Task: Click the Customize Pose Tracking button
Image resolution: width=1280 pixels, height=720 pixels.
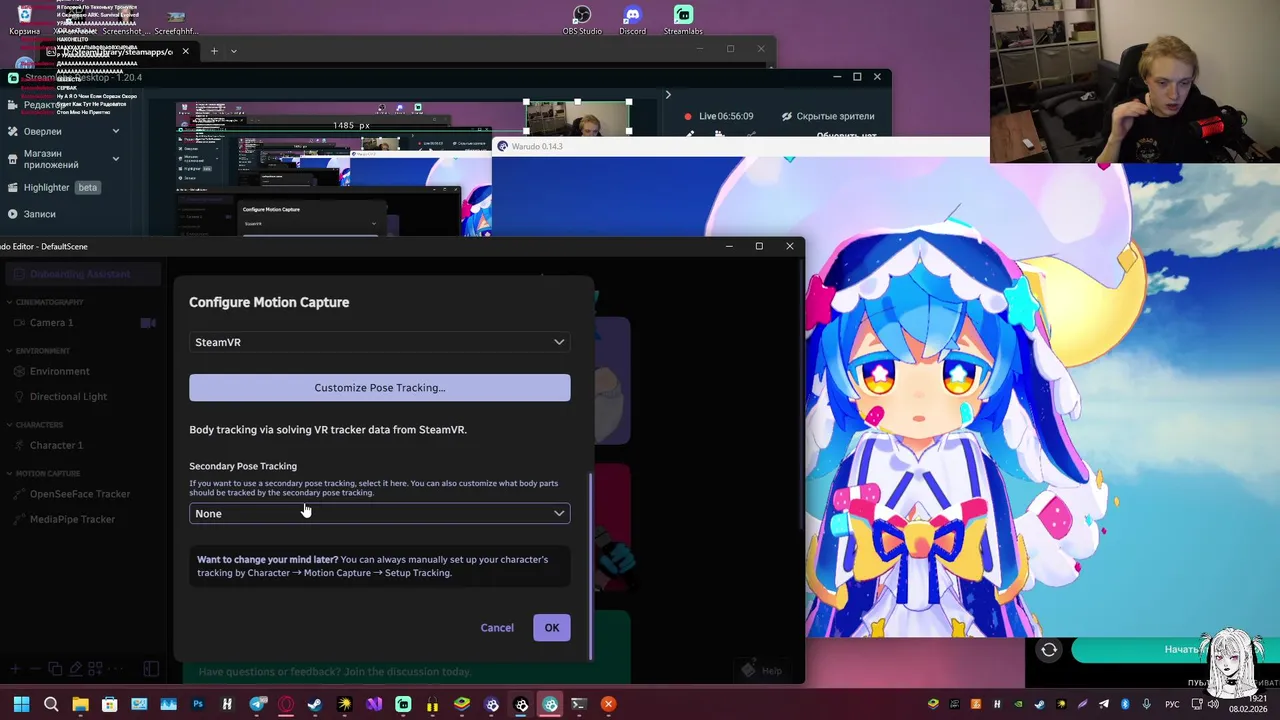Action: point(379,388)
